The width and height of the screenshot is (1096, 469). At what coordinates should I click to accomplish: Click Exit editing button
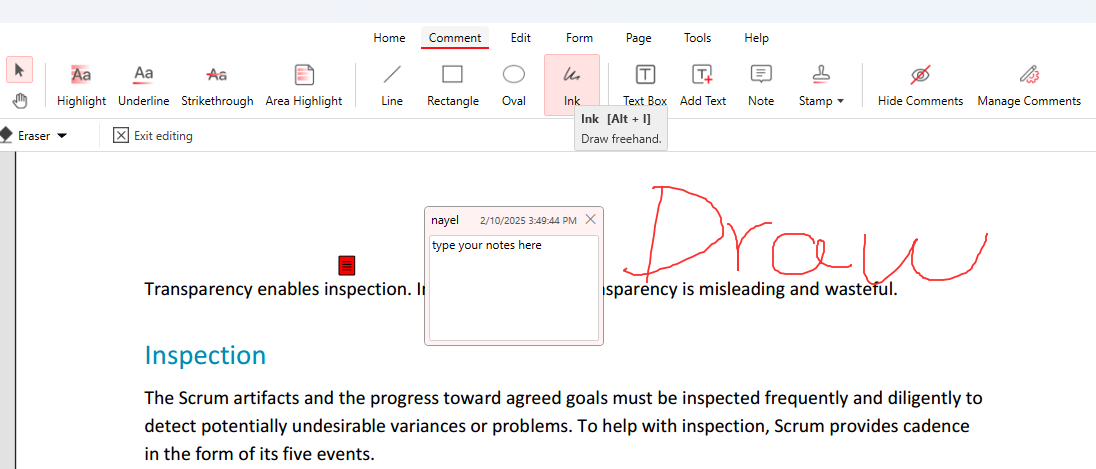(153, 136)
